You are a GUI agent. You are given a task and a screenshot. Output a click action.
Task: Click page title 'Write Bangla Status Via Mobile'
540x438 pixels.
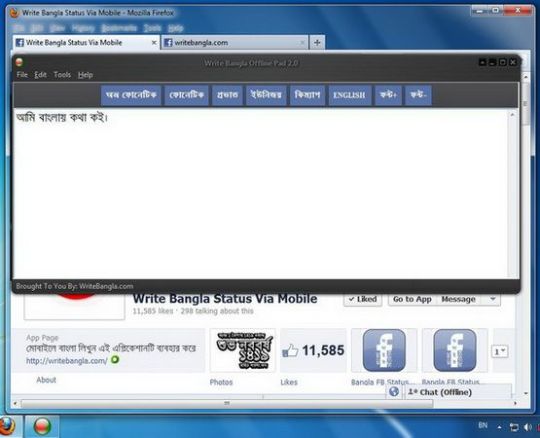[x=225, y=299]
